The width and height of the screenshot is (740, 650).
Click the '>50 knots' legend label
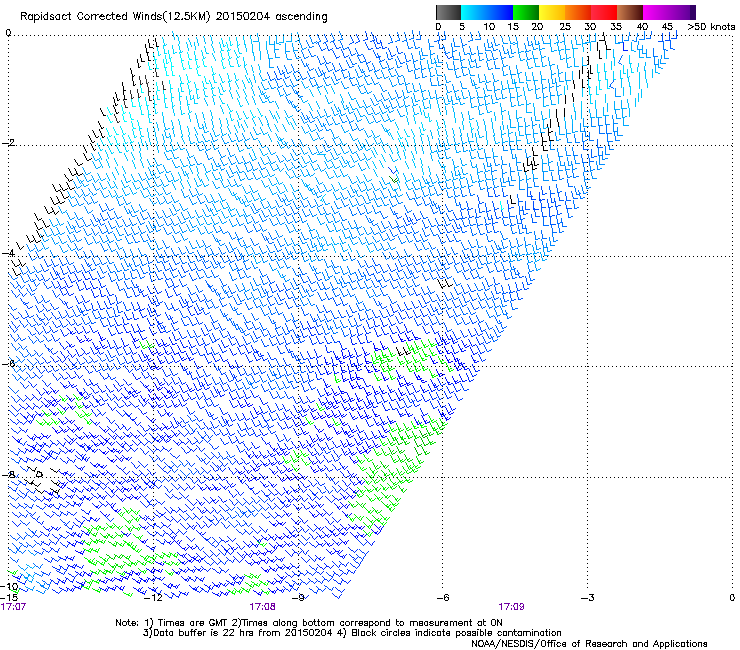pos(711,27)
